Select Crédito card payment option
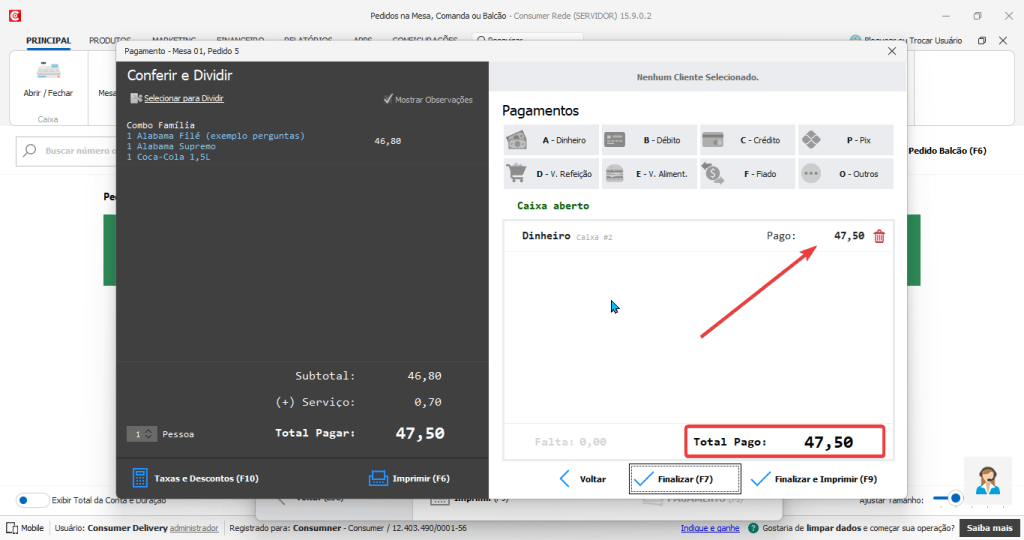Image resolution: width=1024 pixels, height=540 pixels. point(746,141)
